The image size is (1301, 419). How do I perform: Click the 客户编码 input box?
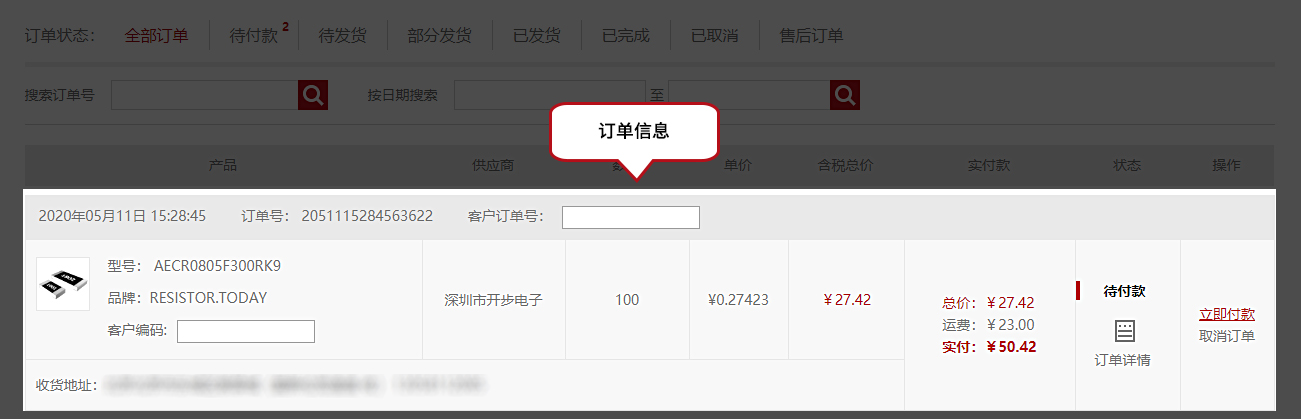pyautogui.click(x=246, y=331)
